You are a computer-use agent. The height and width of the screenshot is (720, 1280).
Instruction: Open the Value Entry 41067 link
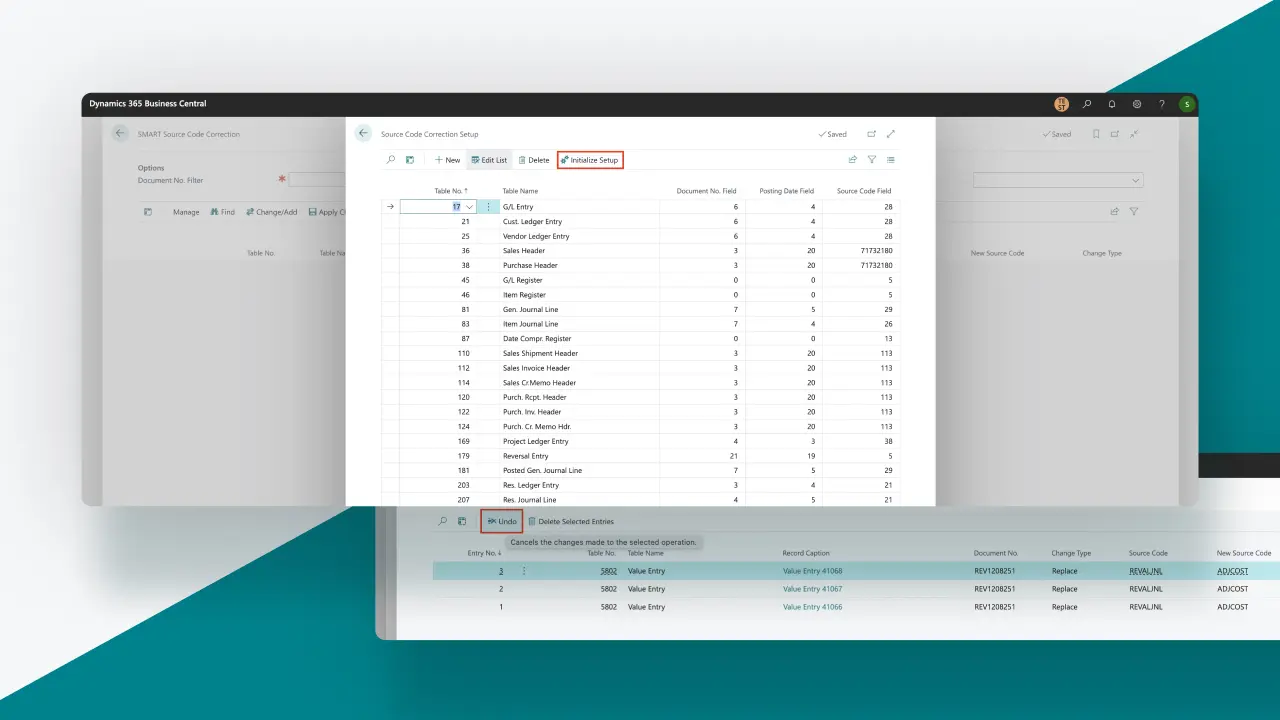tap(812, 589)
